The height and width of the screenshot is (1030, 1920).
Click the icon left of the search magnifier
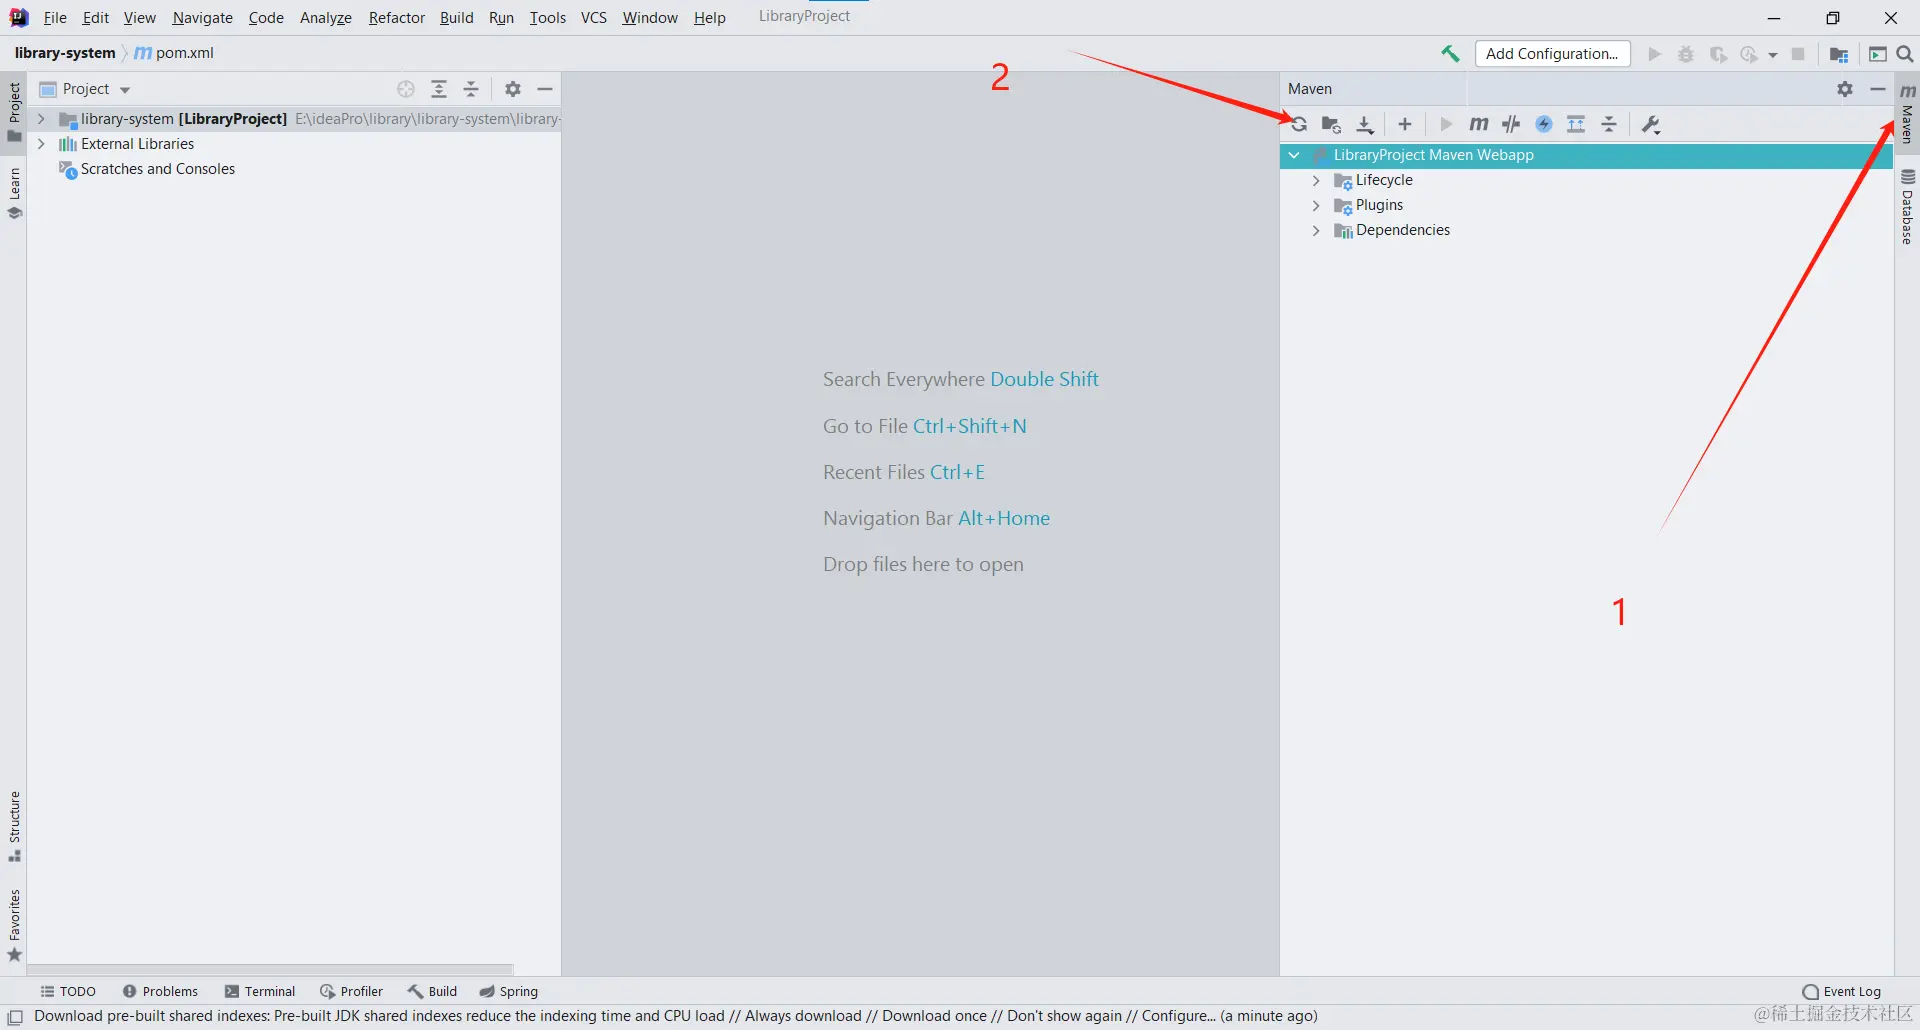[x=1878, y=54]
